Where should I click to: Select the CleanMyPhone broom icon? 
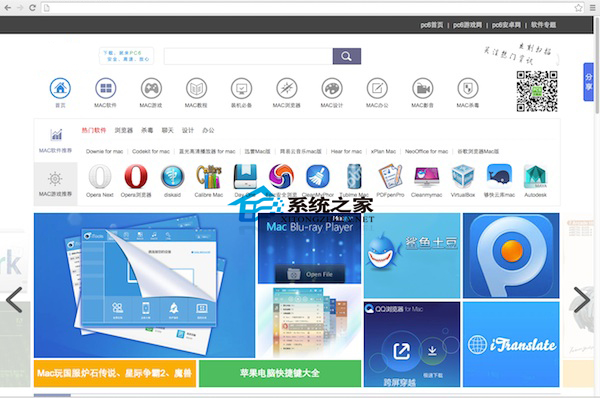318,176
